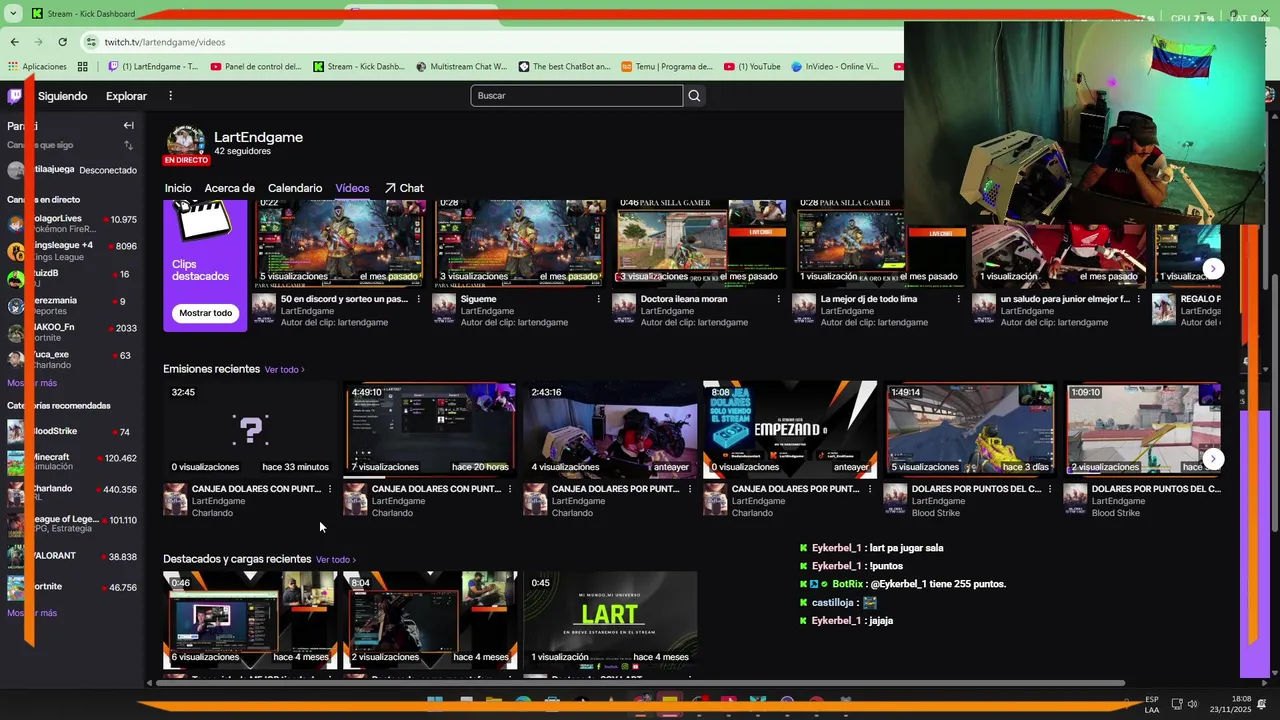Show next clips with carousel arrow
This screenshot has height=720, width=1280.
click(1212, 268)
